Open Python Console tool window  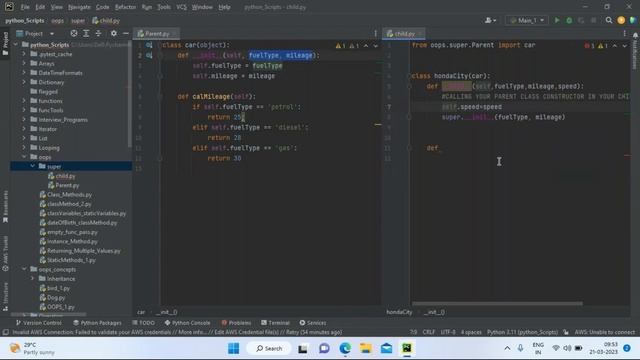click(187, 322)
